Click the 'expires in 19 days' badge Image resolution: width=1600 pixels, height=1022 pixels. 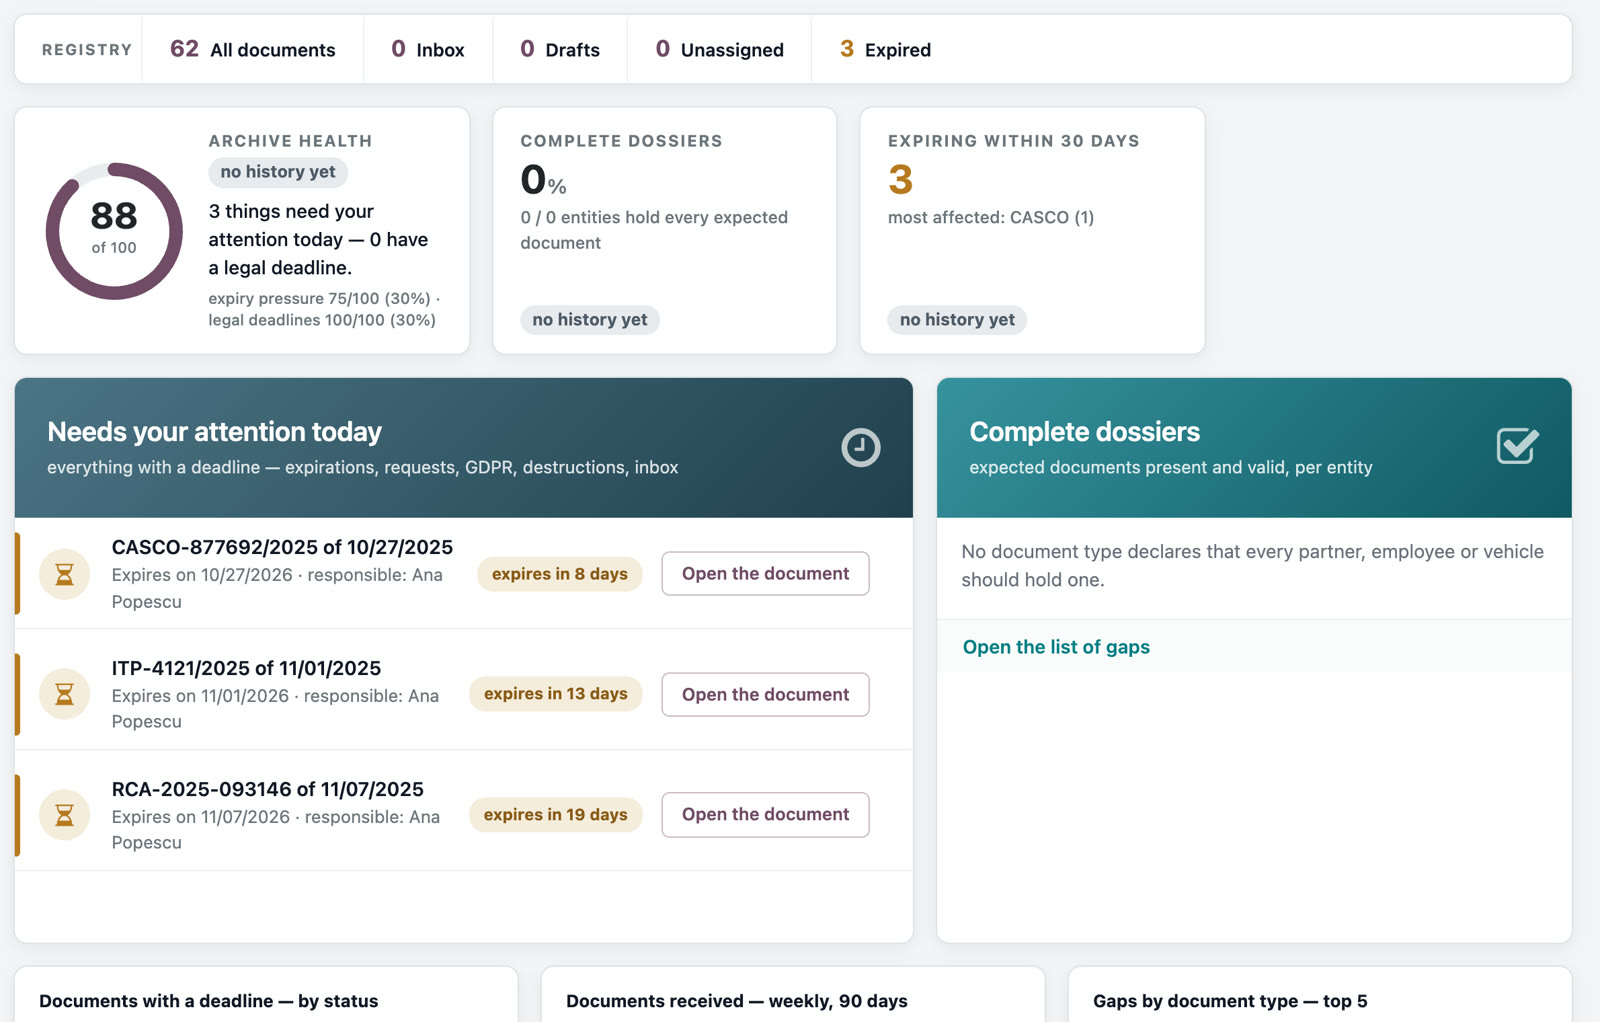pyautogui.click(x=556, y=815)
